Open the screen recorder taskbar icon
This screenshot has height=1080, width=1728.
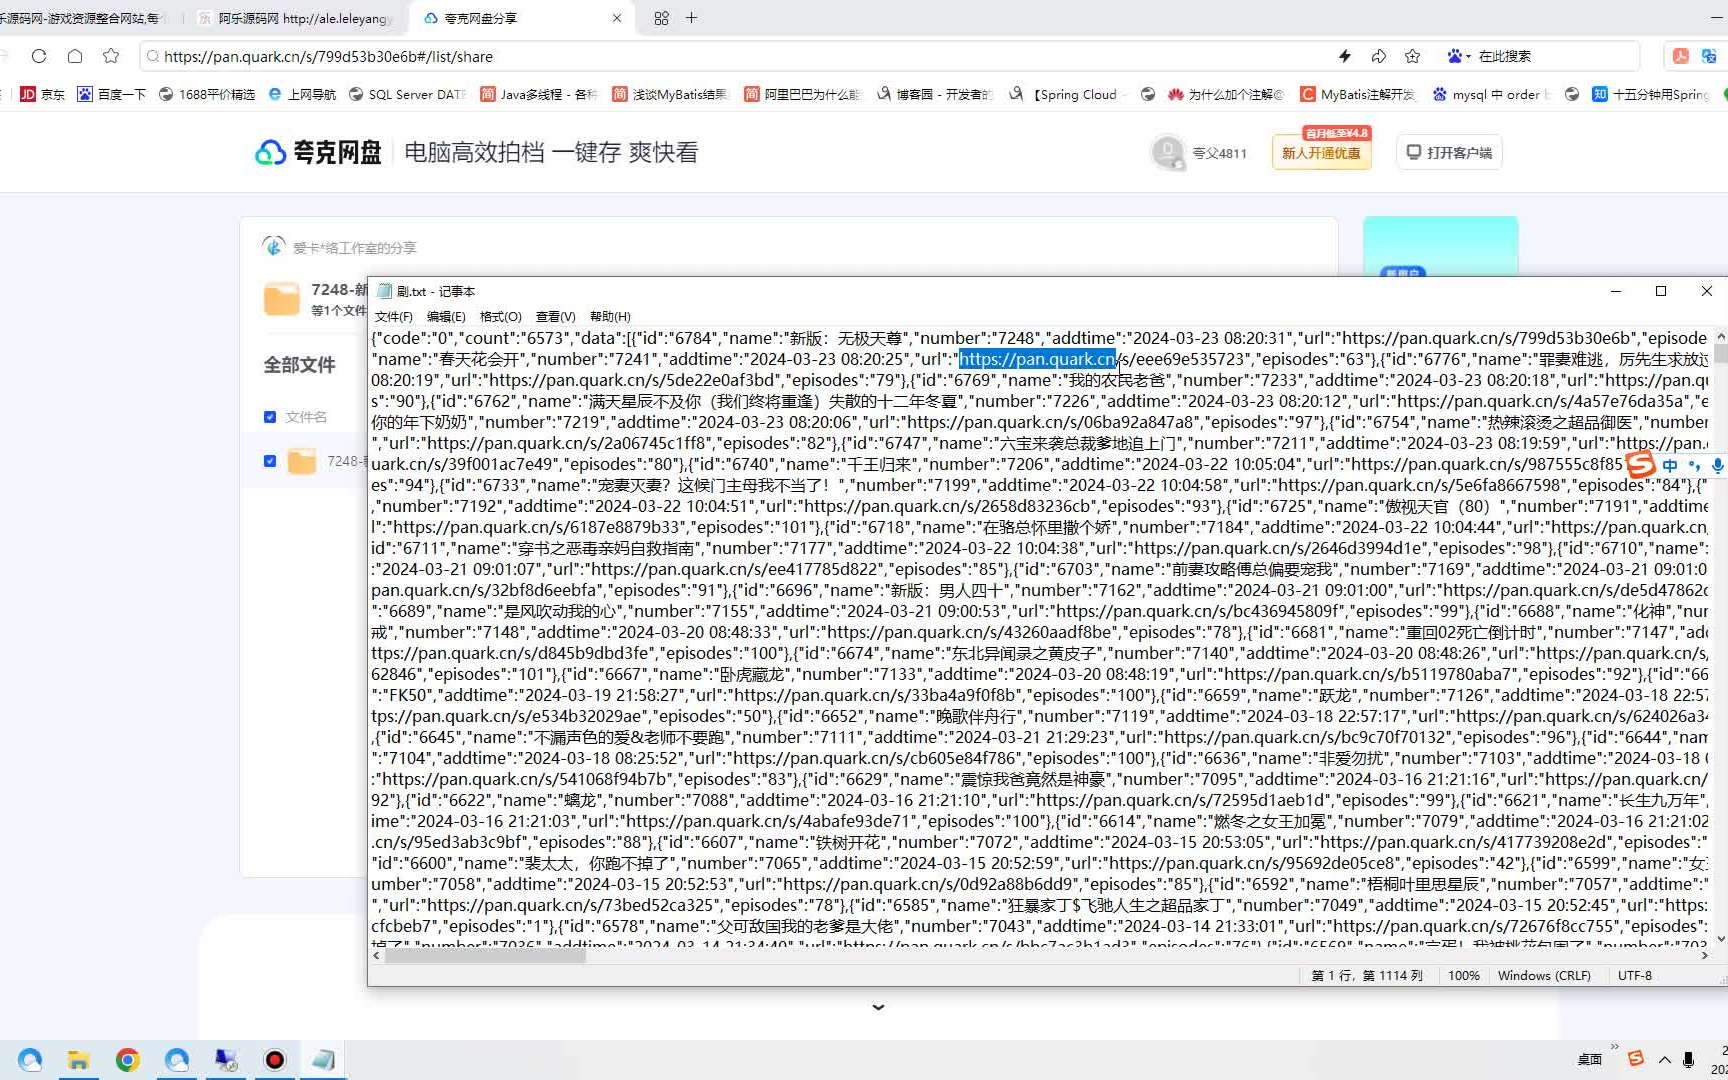(274, 1060)
